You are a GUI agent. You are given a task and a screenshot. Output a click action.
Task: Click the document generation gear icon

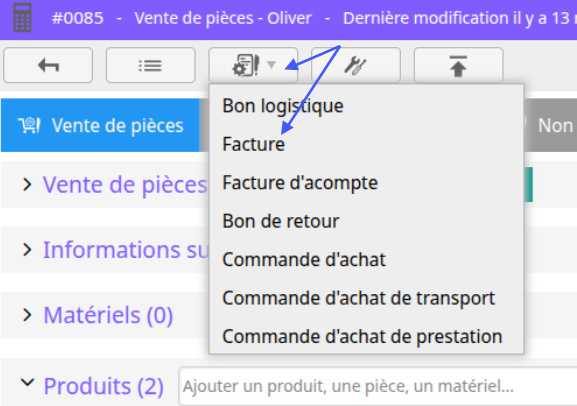tap(246, 65)
